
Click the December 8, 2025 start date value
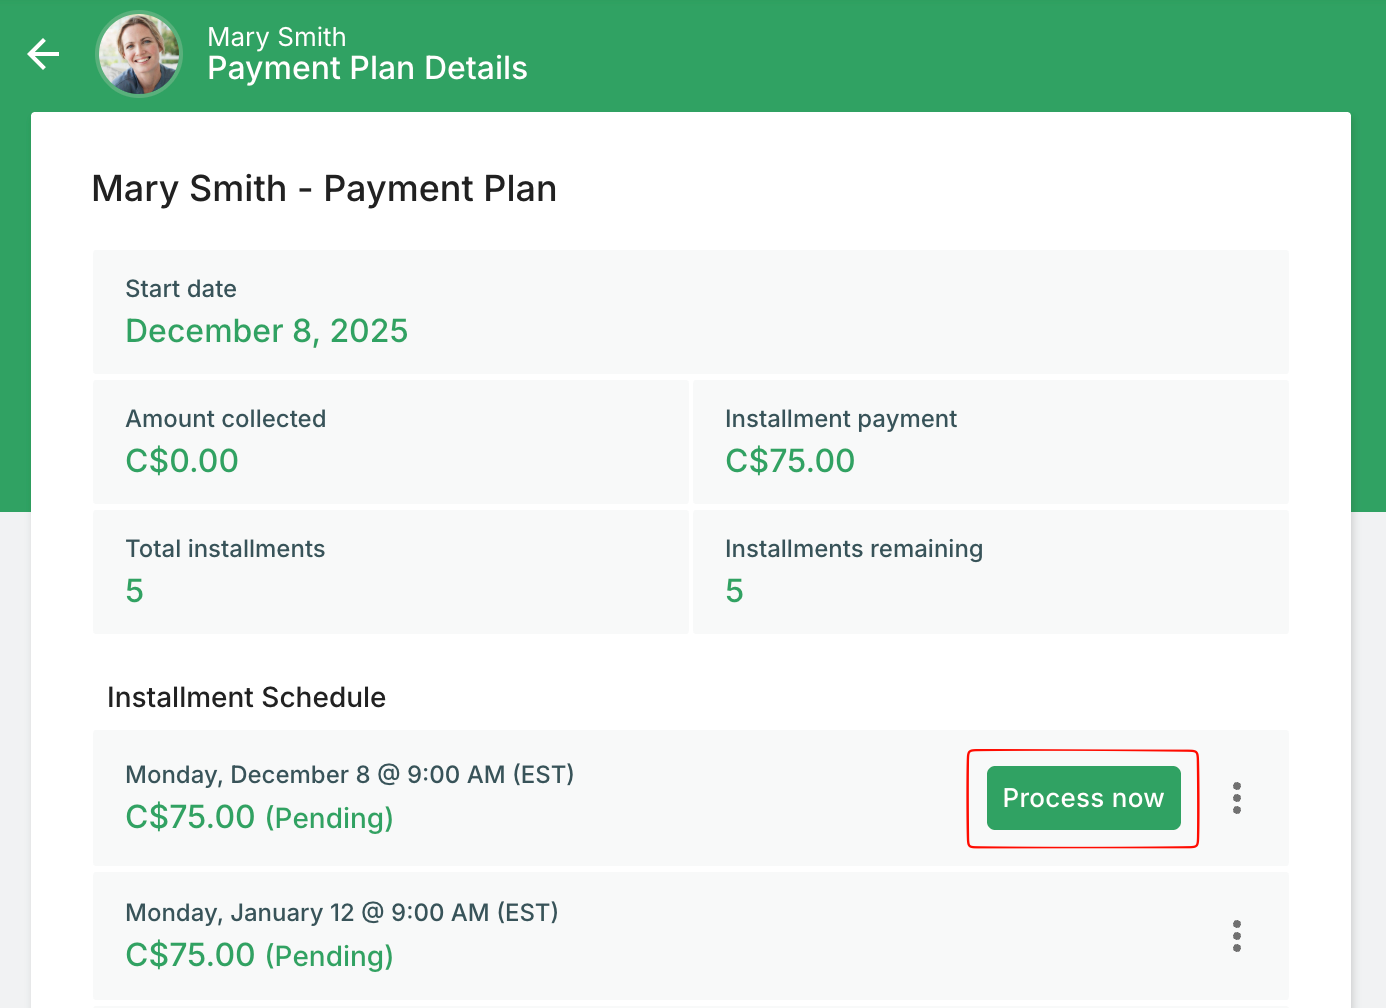266,331
